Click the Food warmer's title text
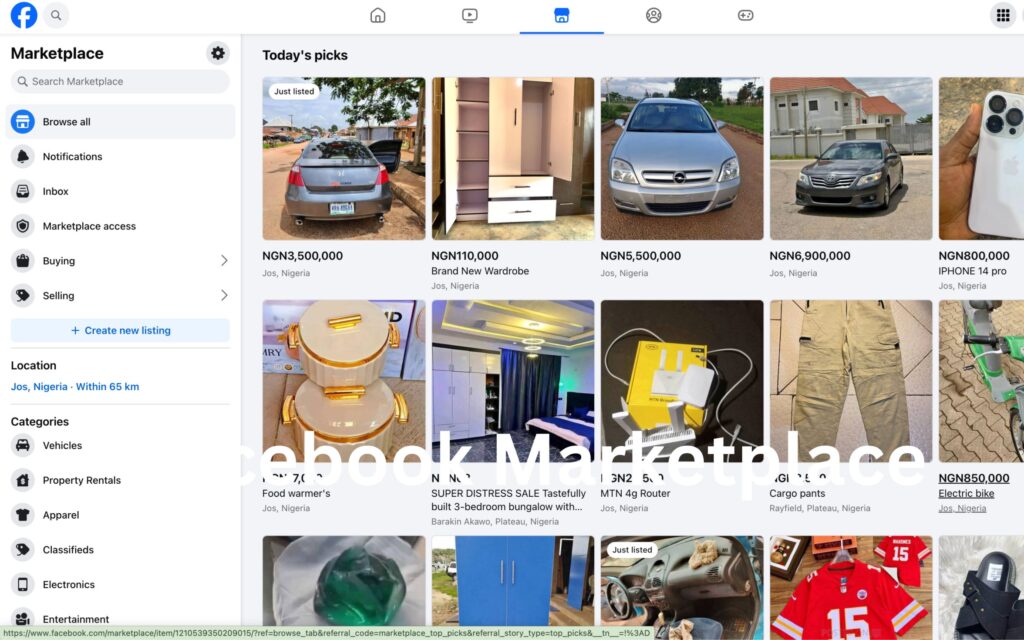The image size is (1024, 640). [x=296, y=494]
